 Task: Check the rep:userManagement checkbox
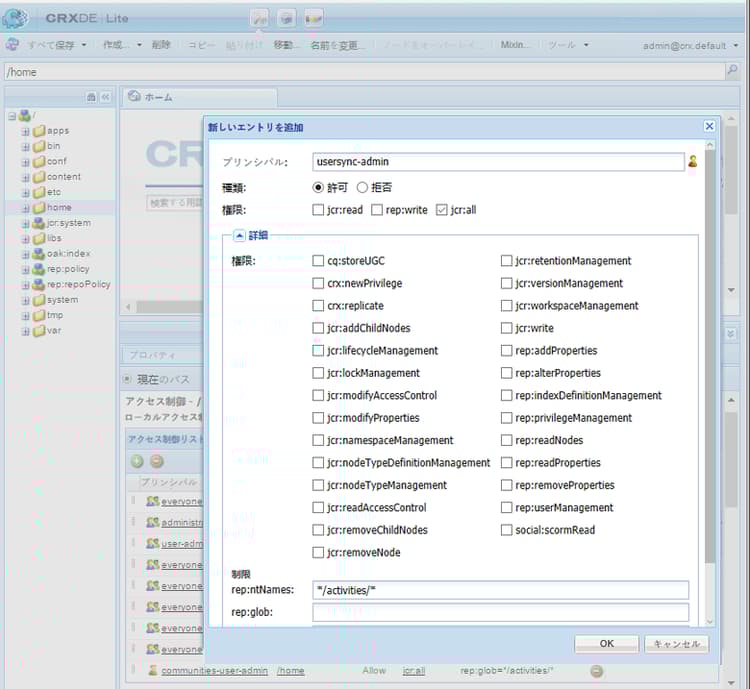[507, 508]
